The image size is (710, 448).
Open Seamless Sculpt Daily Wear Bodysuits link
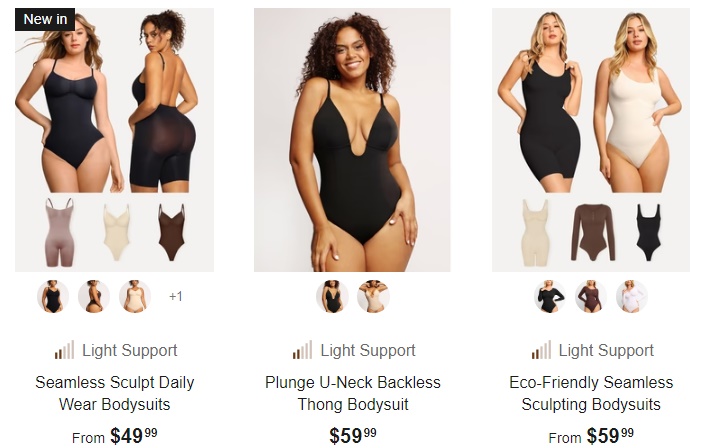coord(115,393)
